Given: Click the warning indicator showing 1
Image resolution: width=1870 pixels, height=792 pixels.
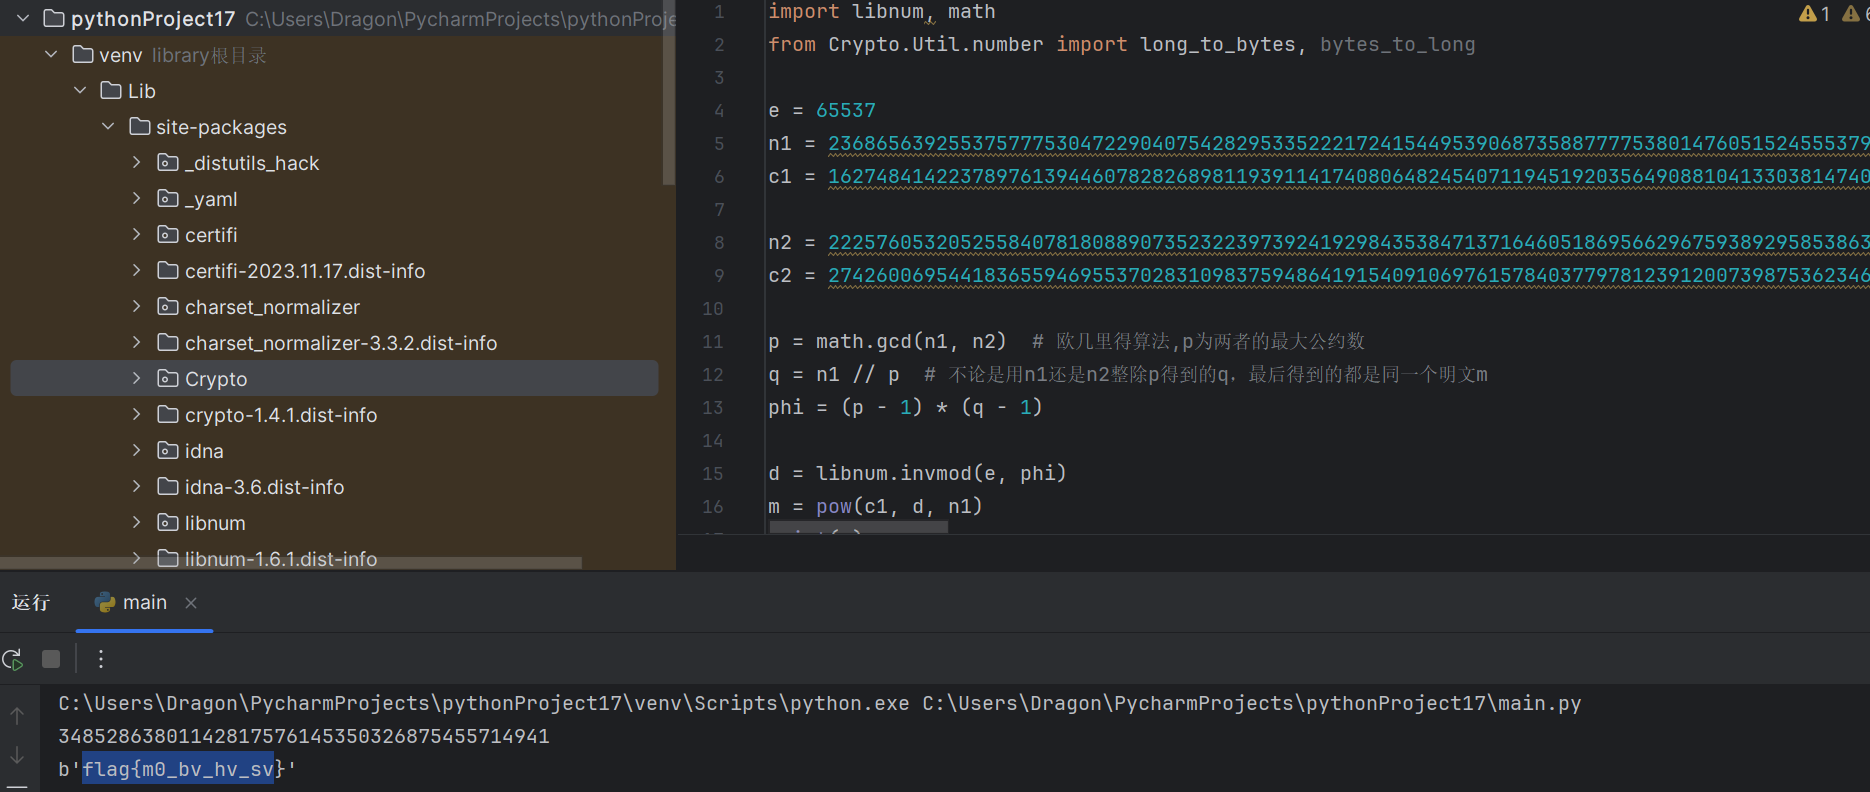Looking at the screenshot, I should [1814, 13].
